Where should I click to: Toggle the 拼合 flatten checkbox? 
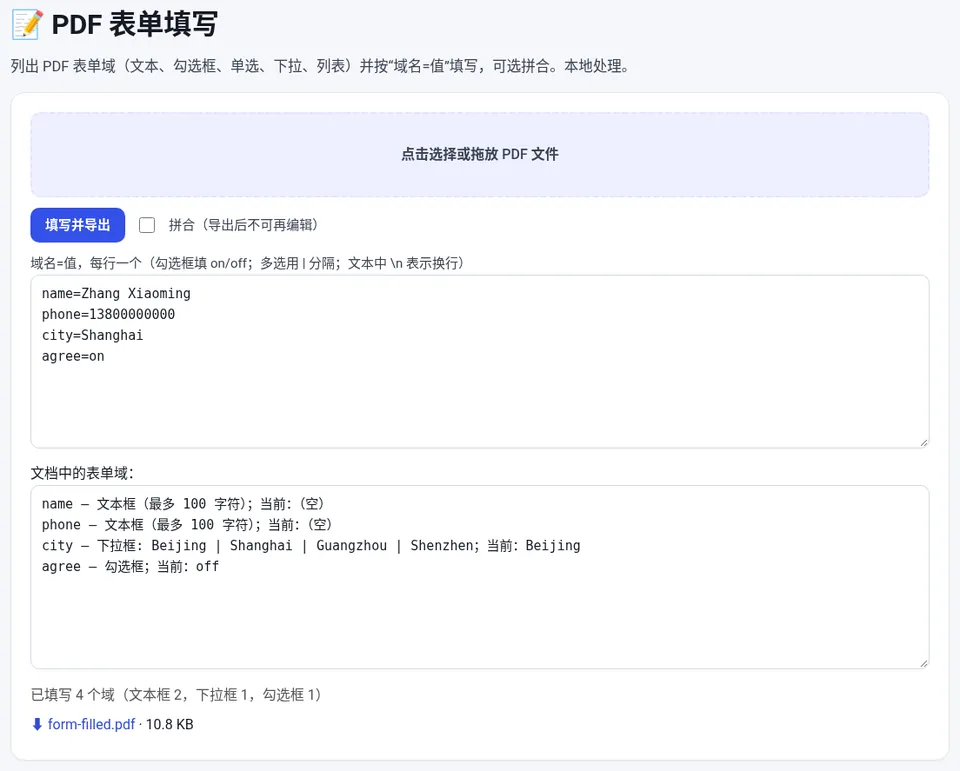pos(147,225)
